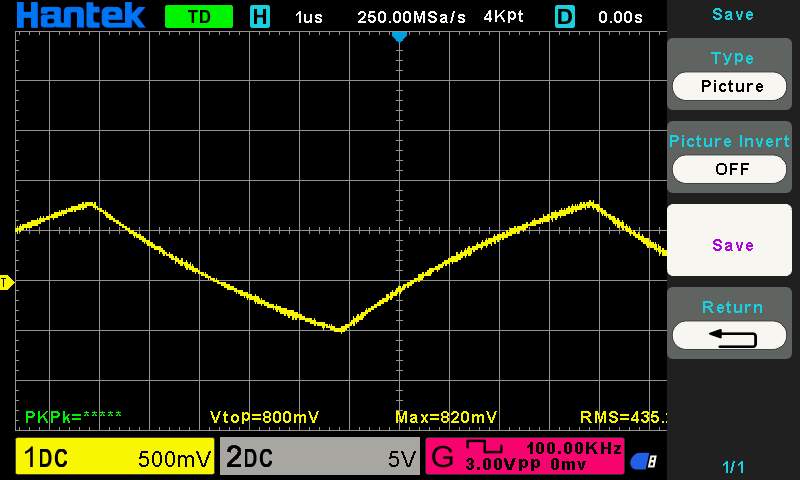This screenshot has height=480, width=800.
Task: Click the blue USB storage icon
Action: coord(643,461)
